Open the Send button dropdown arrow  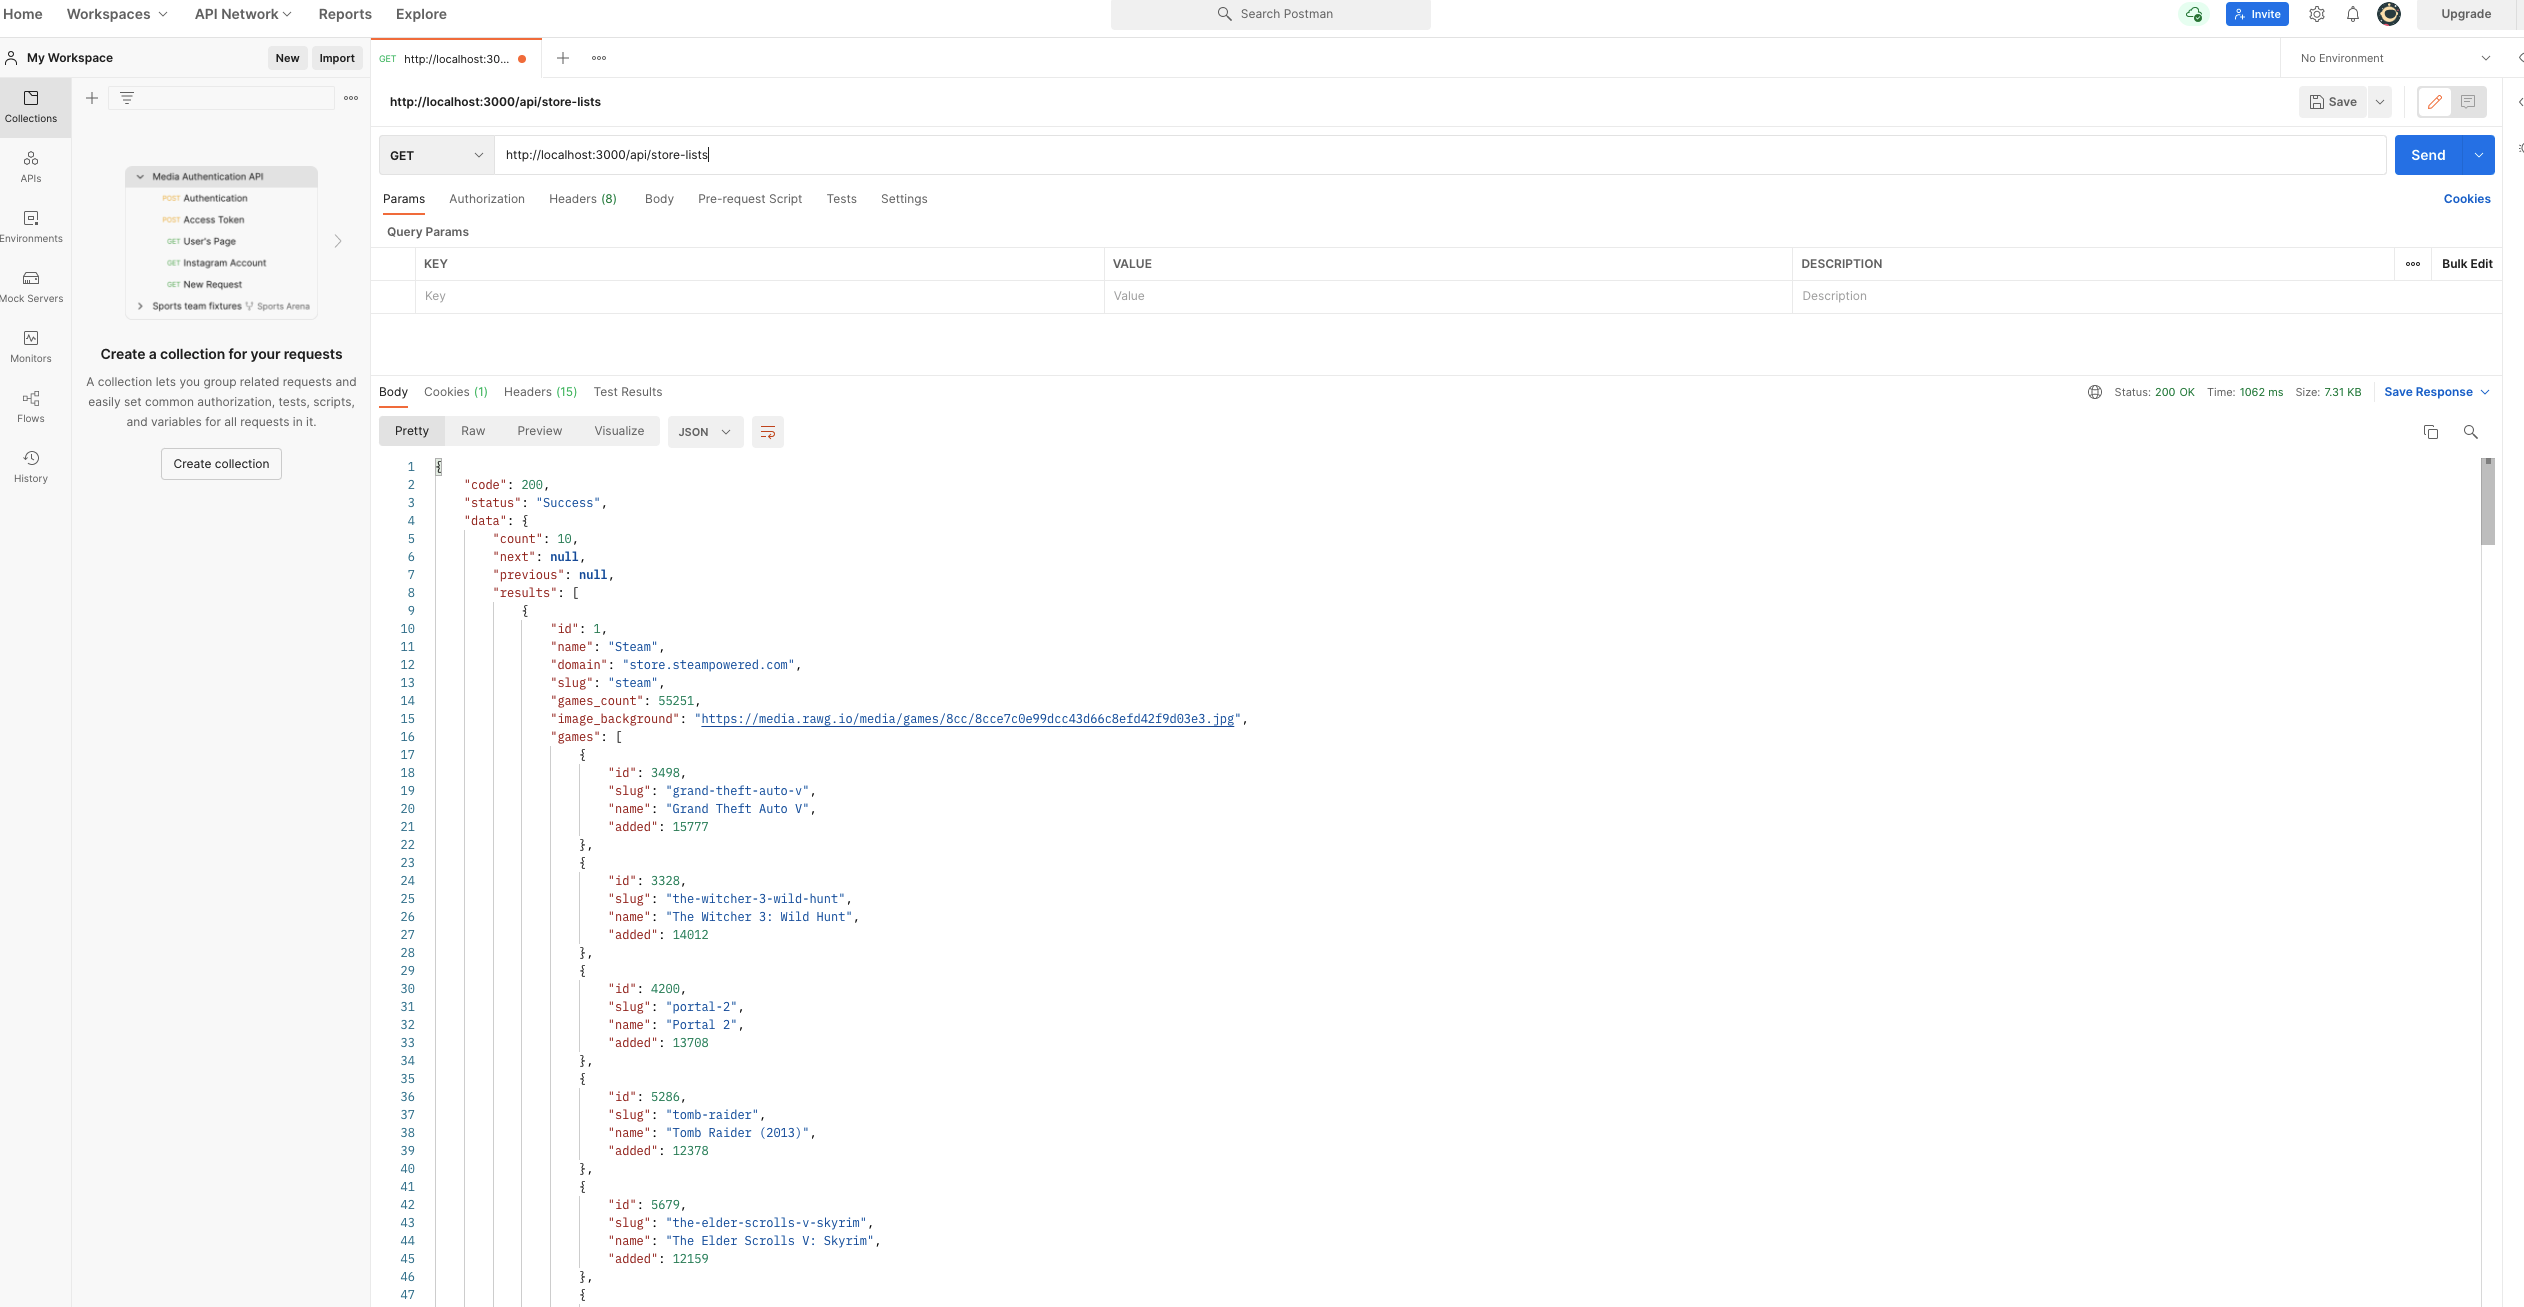(2479, 155)
